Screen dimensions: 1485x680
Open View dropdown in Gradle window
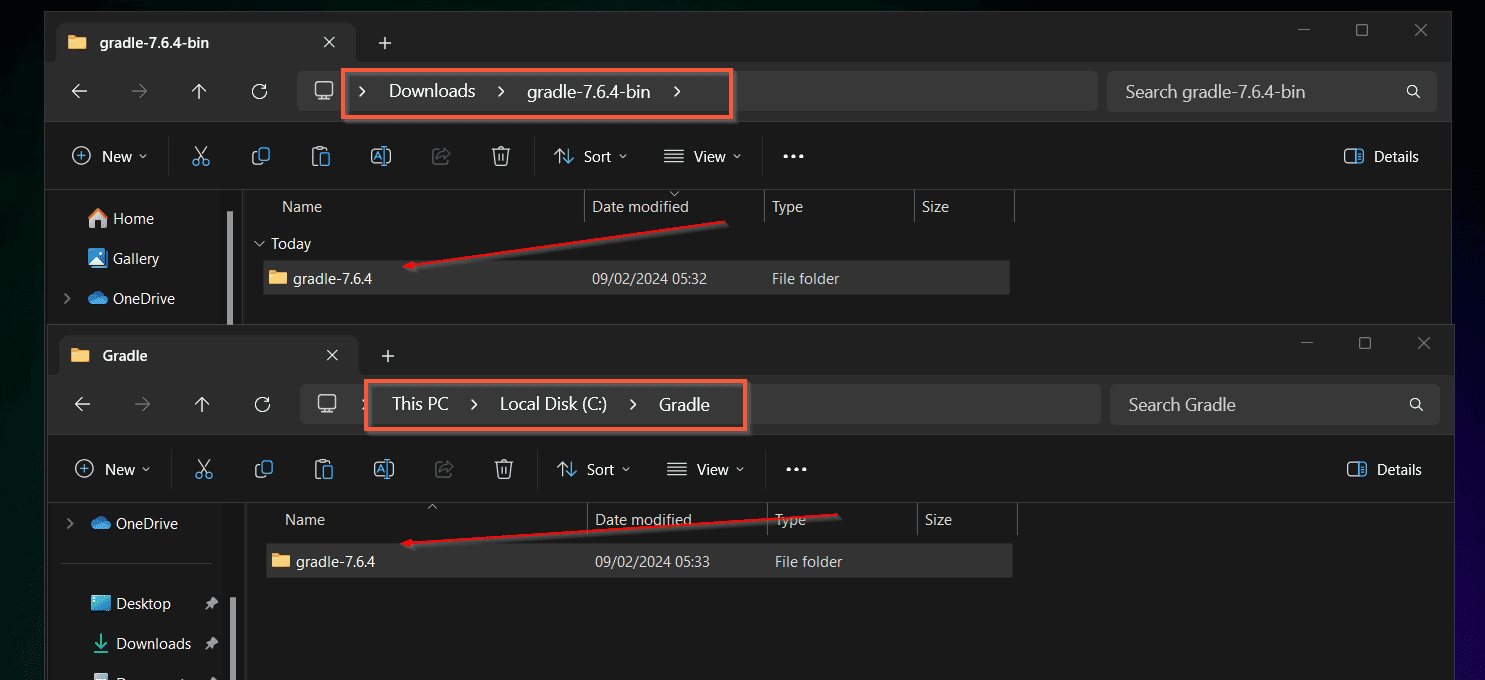coord(706,469)
